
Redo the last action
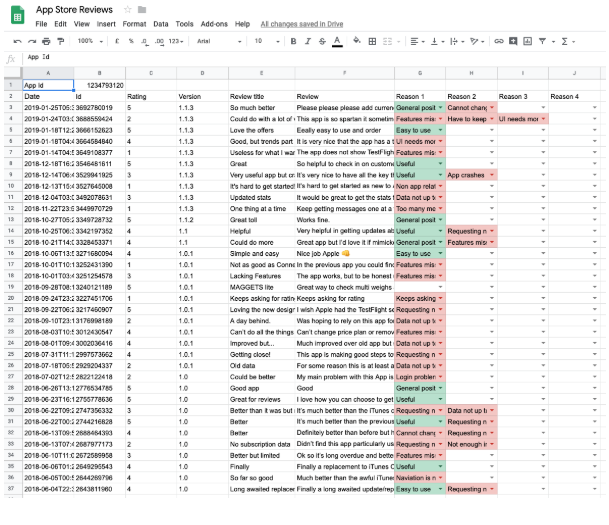tap(32, 41)
